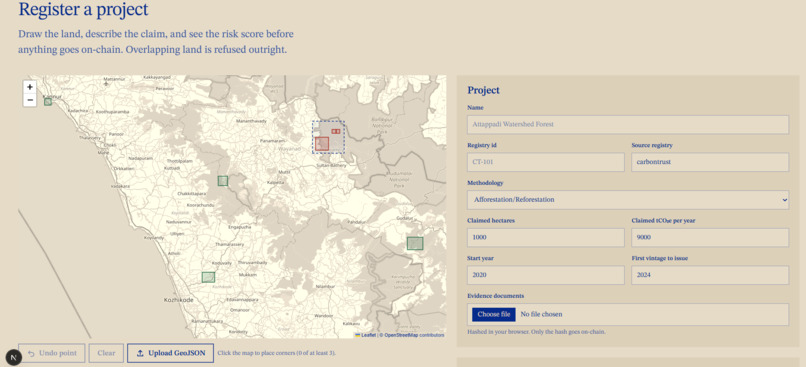Edit the Source registry field
Screen dimensions: 806x367
[x=710, y=162]
